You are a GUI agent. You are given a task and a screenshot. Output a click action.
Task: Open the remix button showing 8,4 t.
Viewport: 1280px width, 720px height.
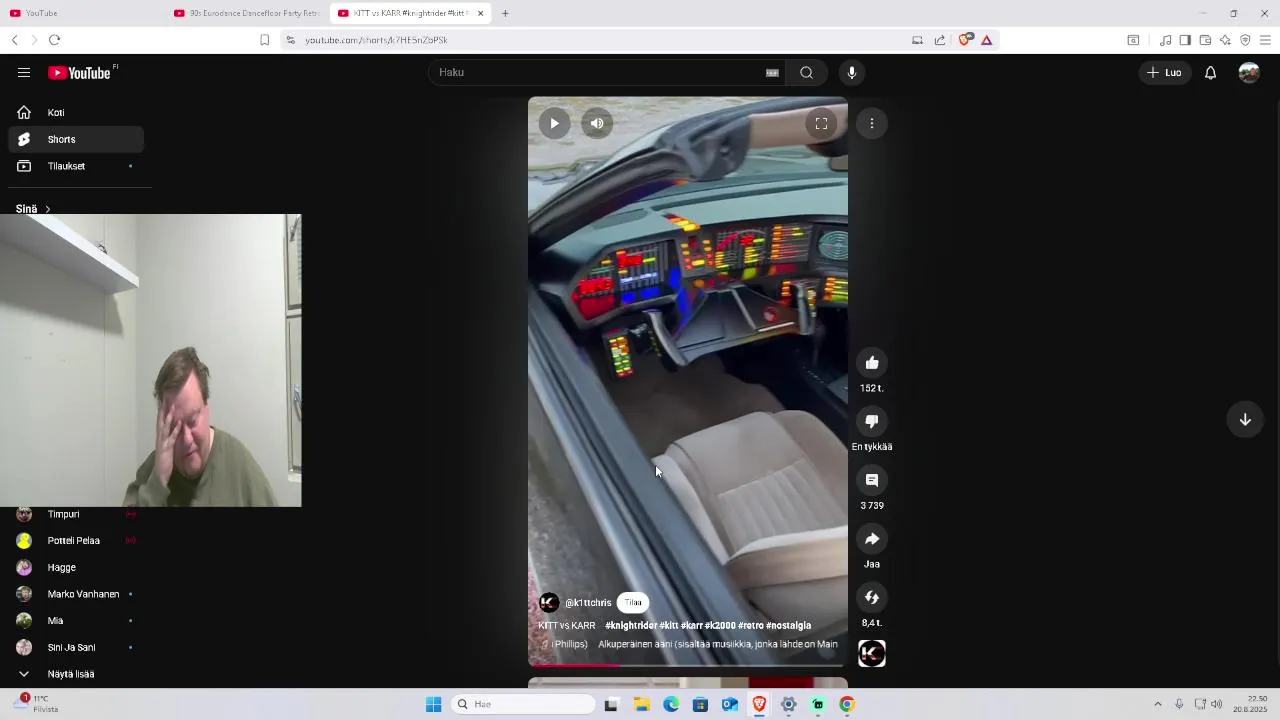click(872, 598)
